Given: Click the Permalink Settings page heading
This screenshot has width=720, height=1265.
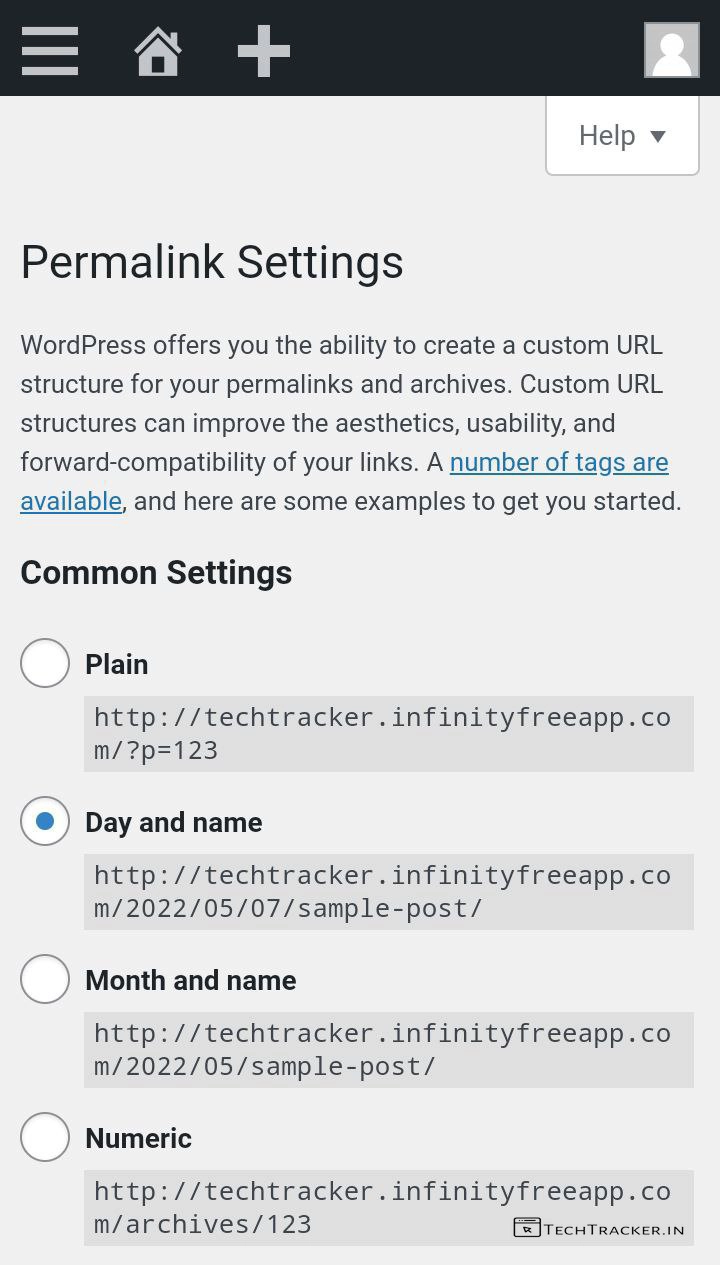Looking at the screenshot, I should 212,262.
